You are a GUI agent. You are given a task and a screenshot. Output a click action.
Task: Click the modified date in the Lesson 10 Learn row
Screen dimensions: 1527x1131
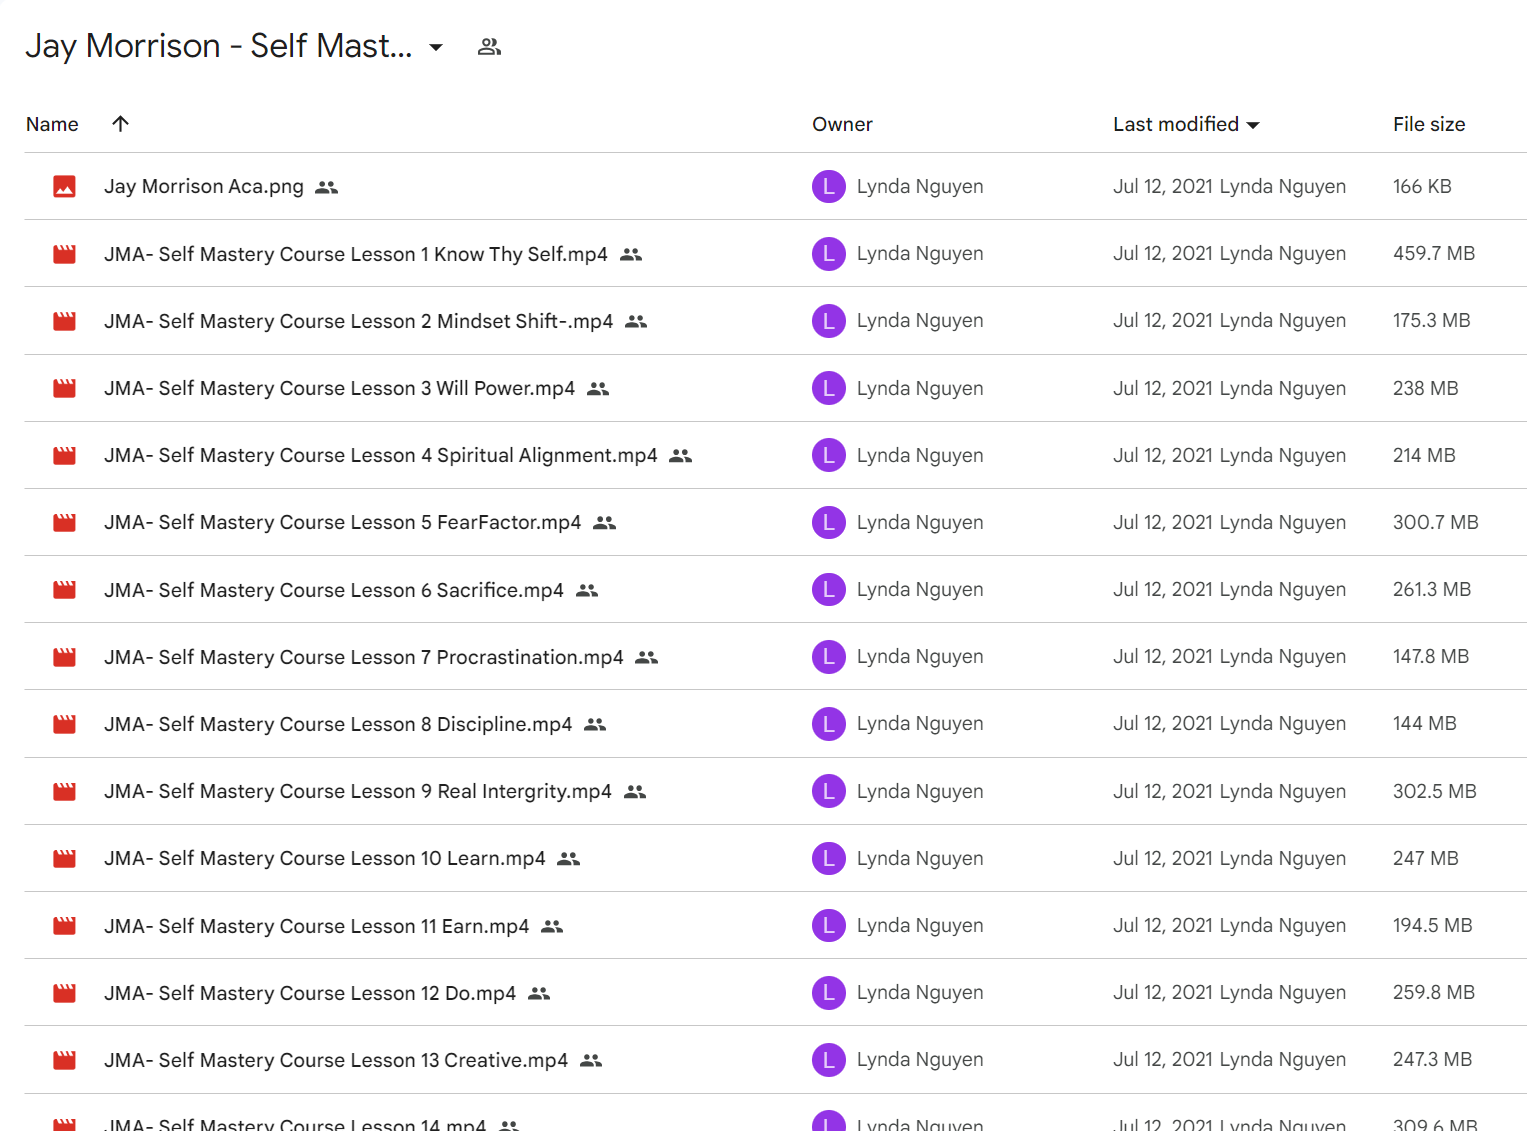[x=1229, y=858]
